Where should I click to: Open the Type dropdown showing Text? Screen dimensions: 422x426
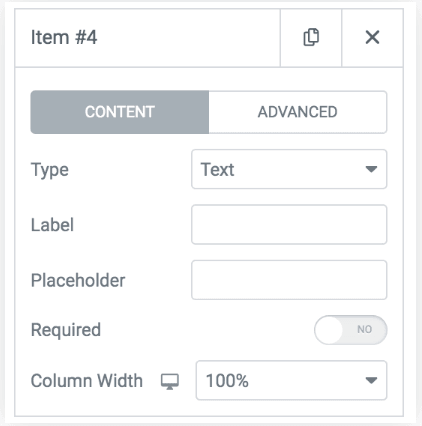point(289,169)
